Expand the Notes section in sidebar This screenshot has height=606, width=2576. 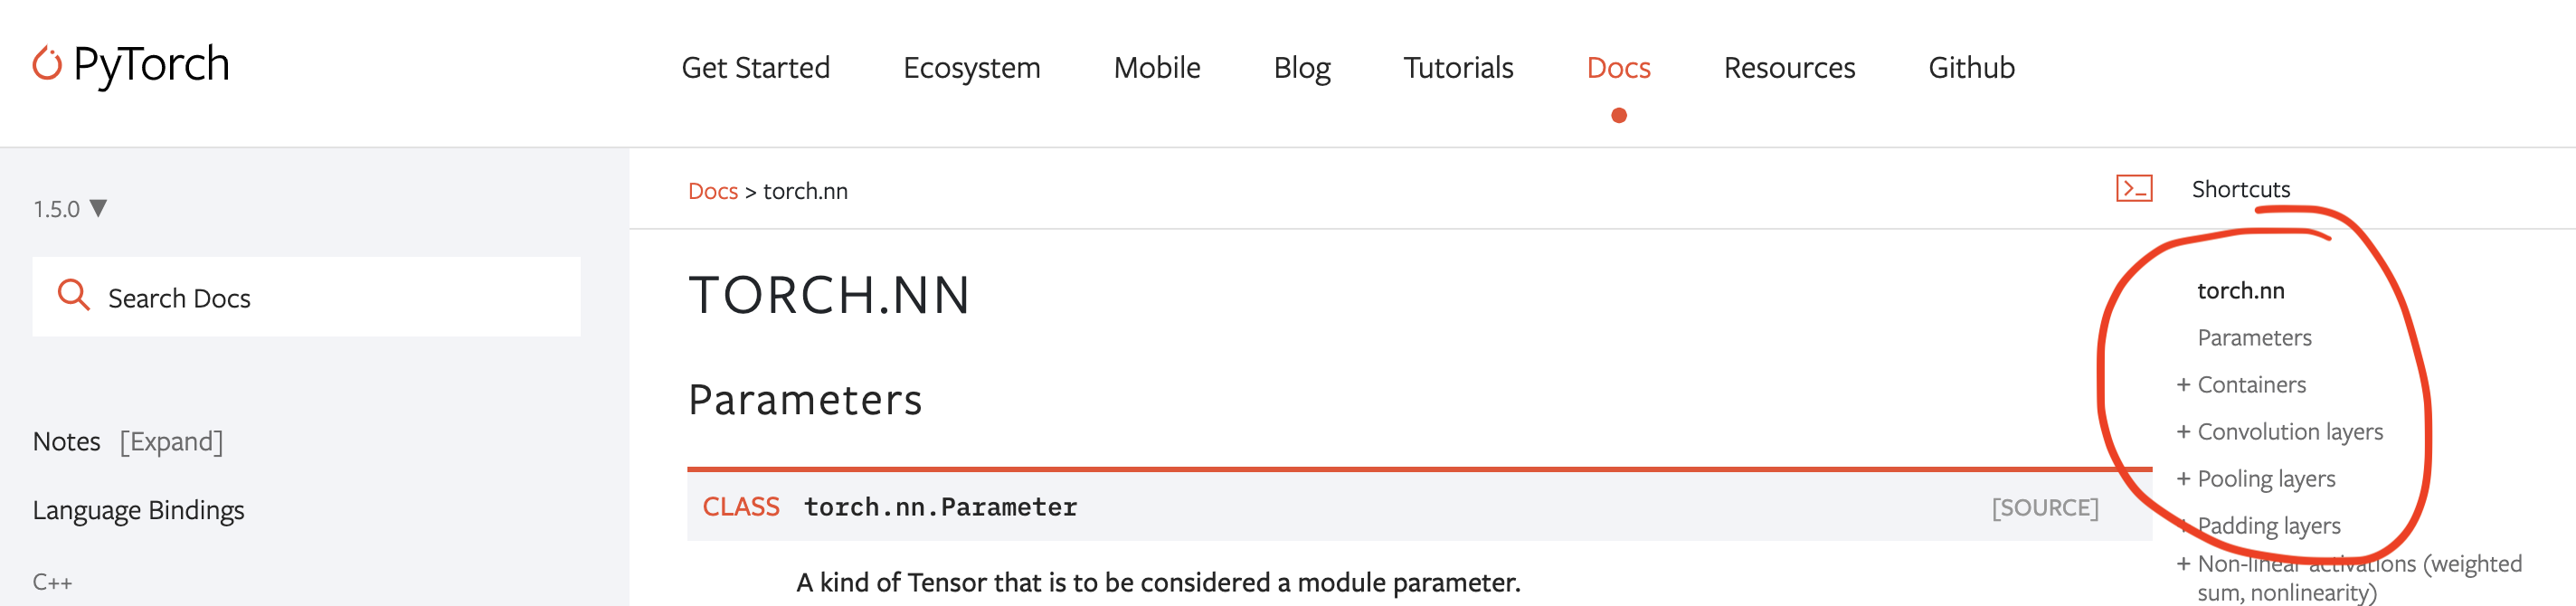click(x=171, y=441)
